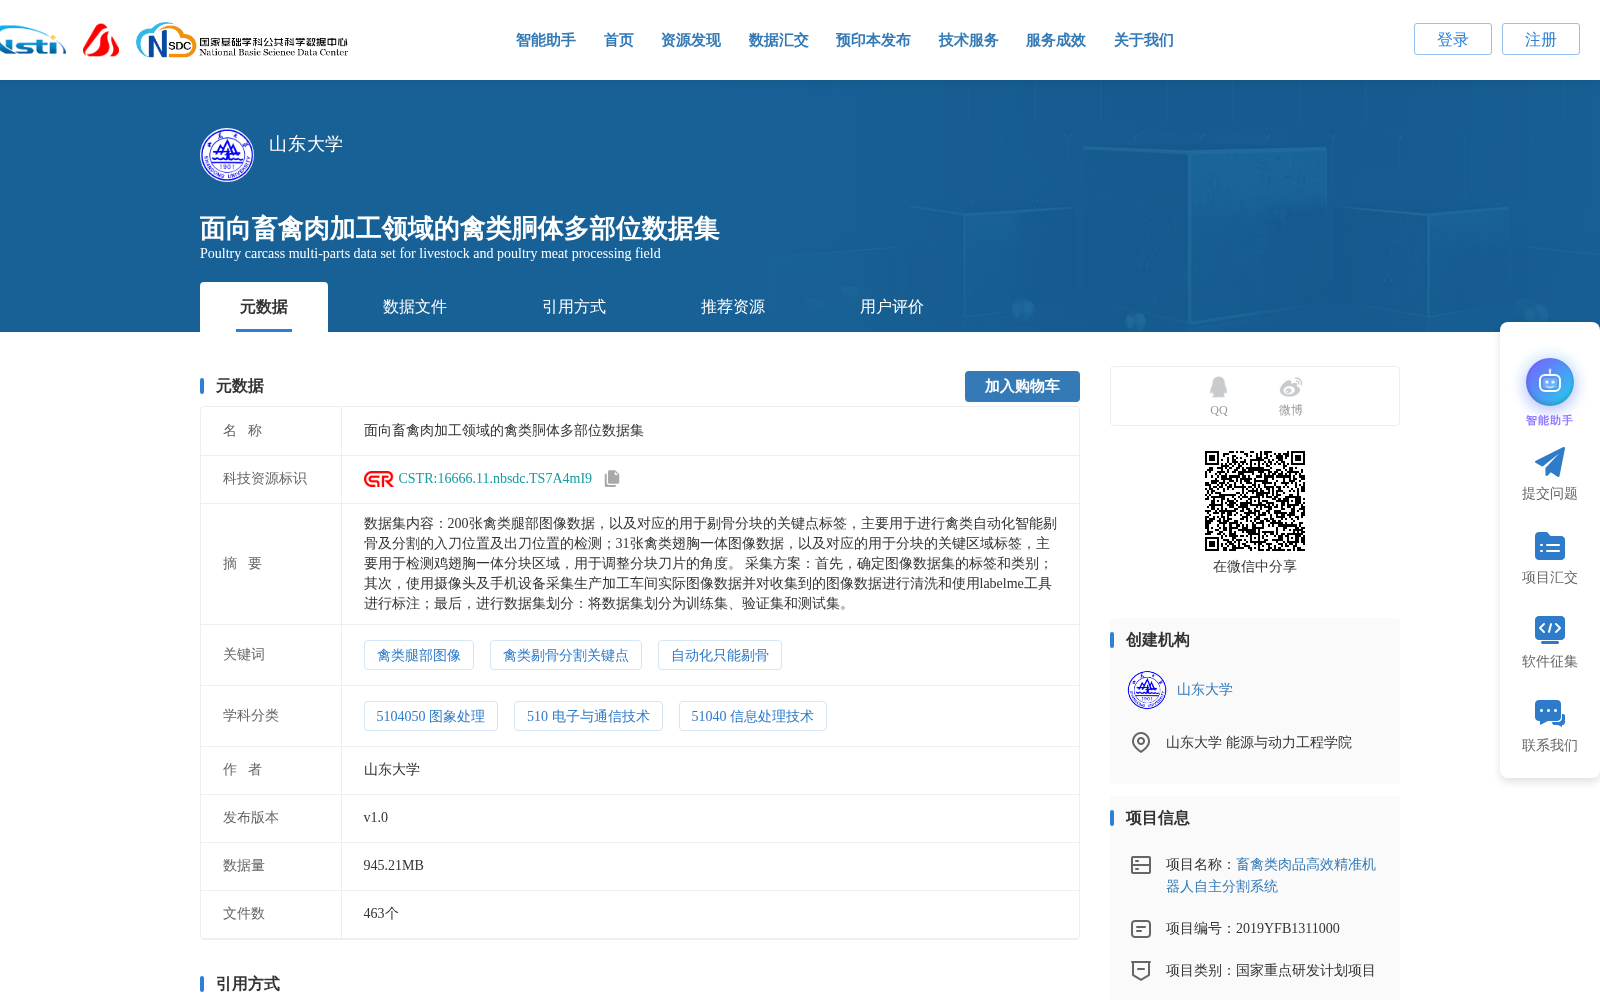Open the 智能助手 robot icon in sidebar
The width and height of the screenshot is (1600, 1000).
coord(1549,382)
